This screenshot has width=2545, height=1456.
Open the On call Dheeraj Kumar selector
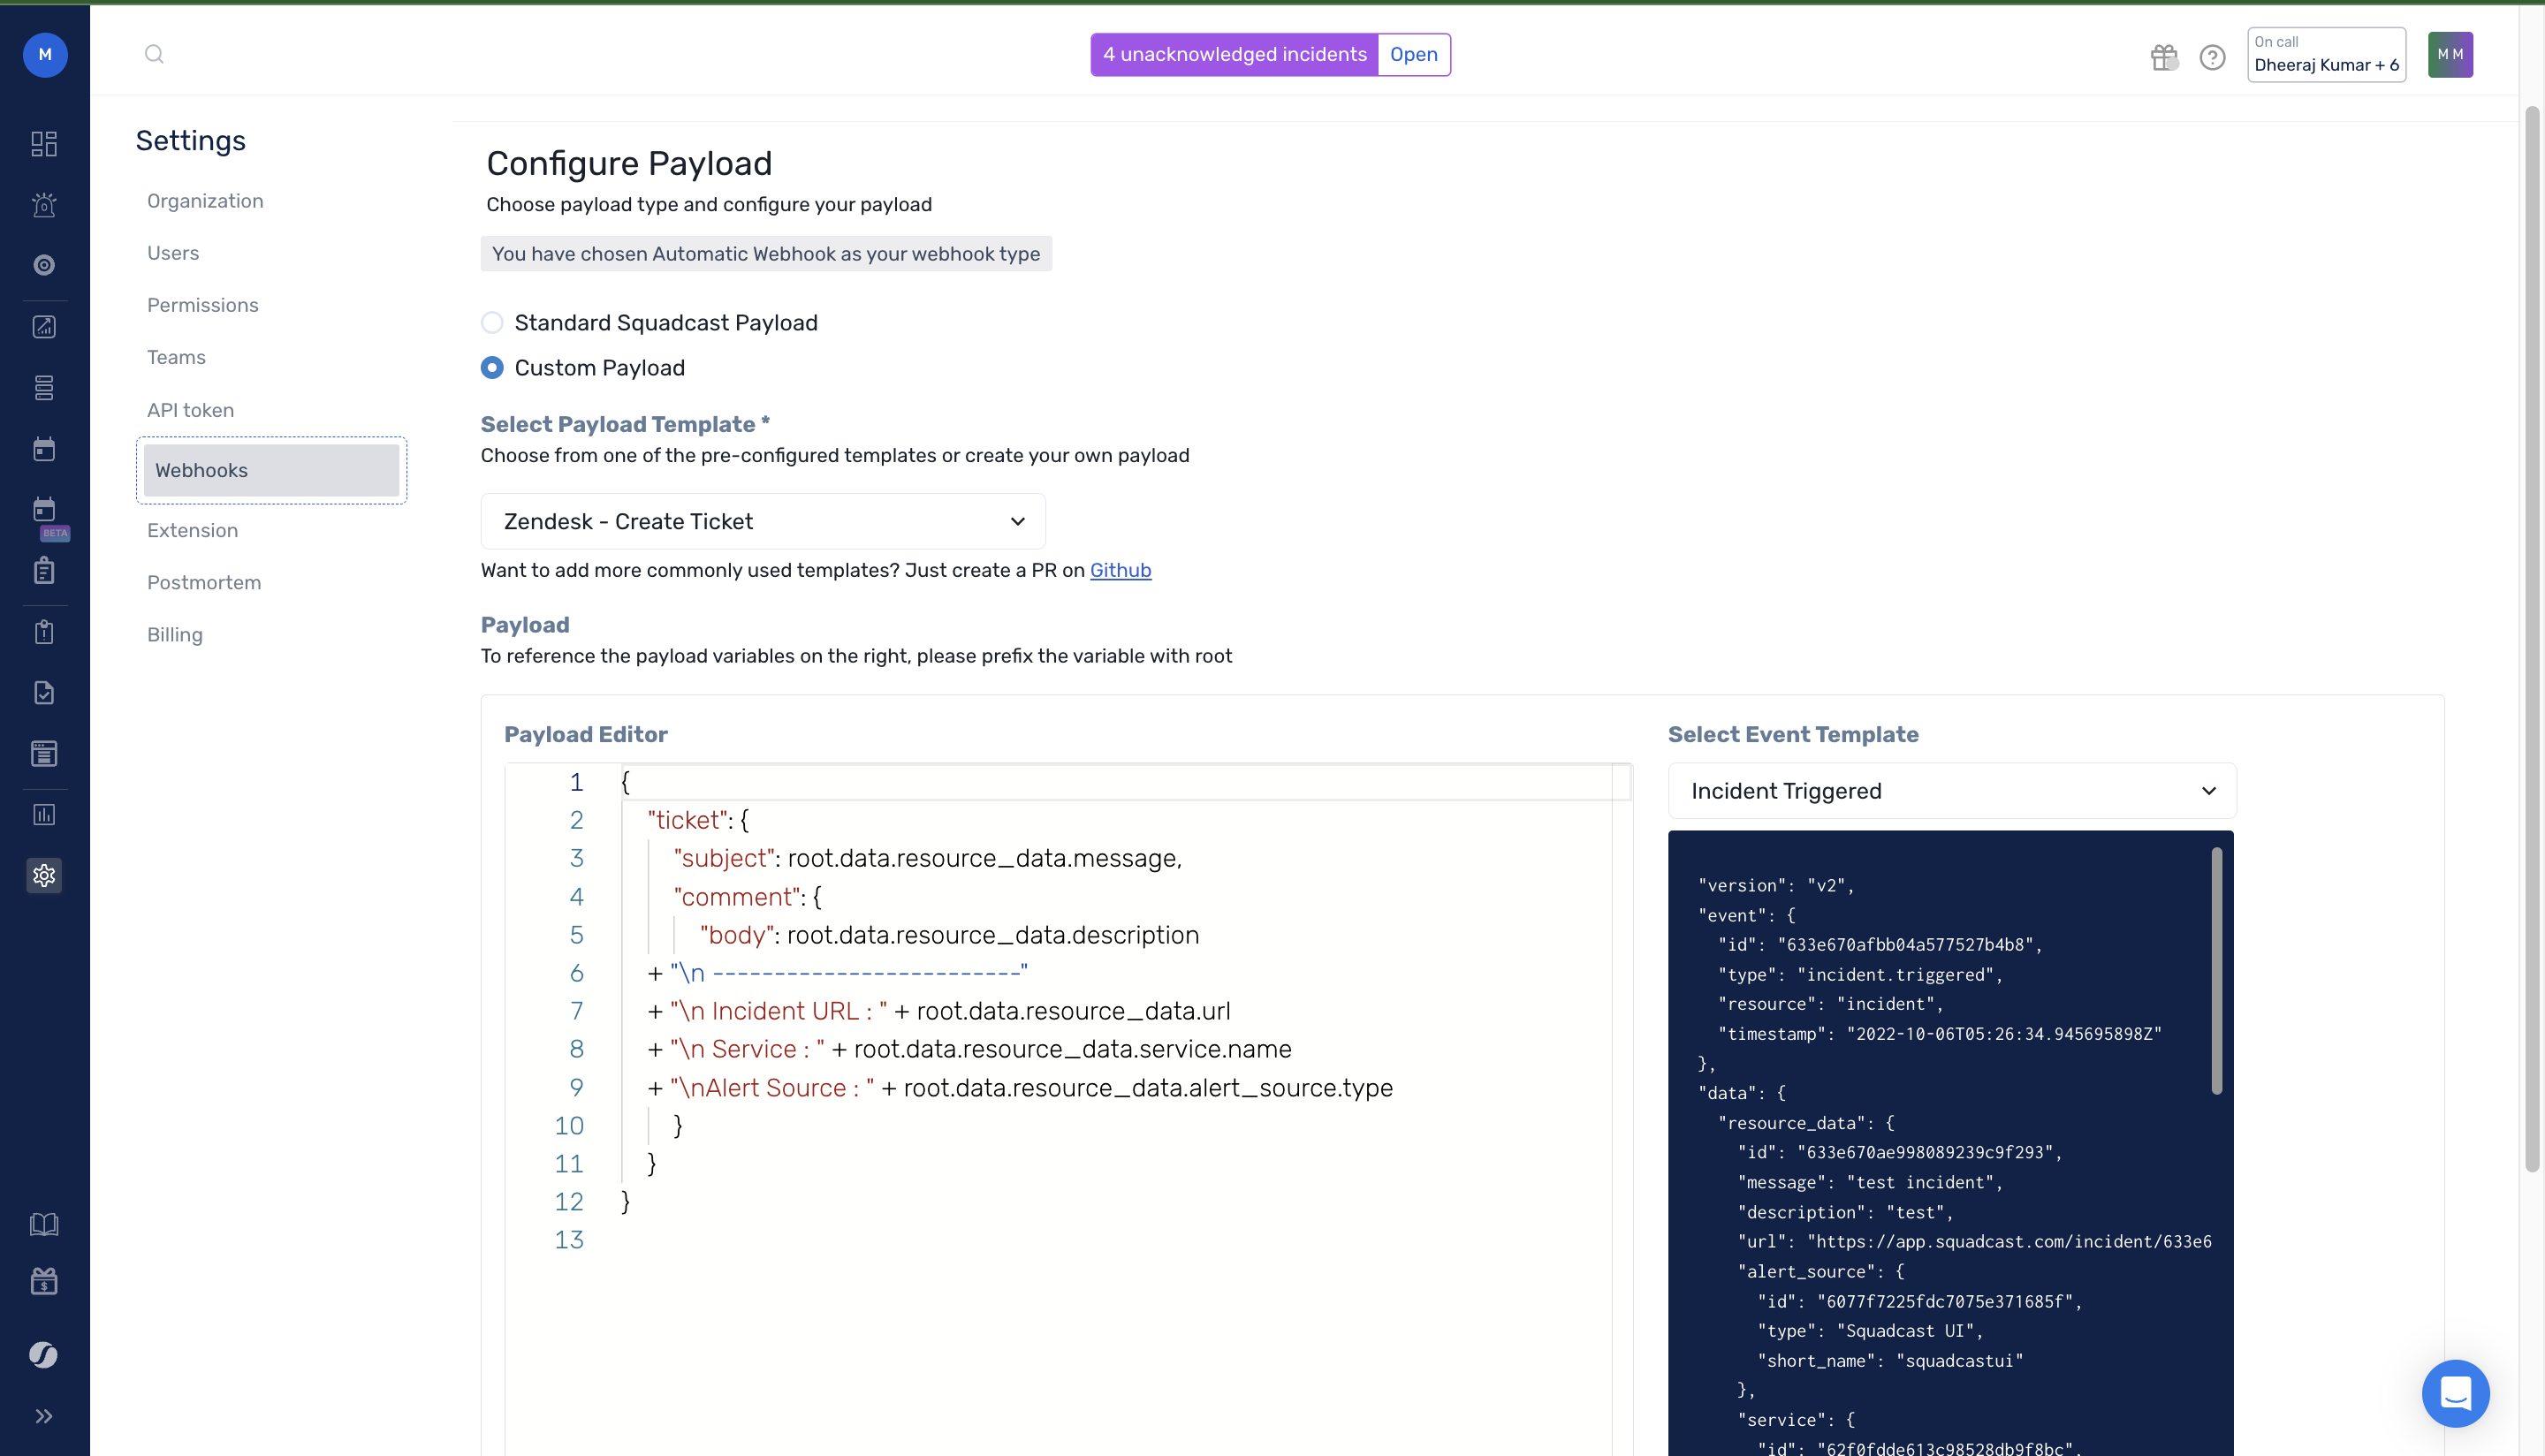2326,55
